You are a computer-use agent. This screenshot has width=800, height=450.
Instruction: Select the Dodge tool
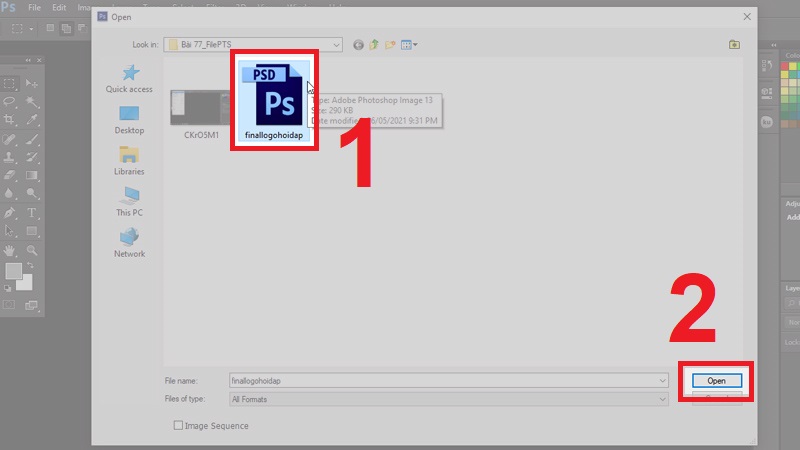[32, 194]
